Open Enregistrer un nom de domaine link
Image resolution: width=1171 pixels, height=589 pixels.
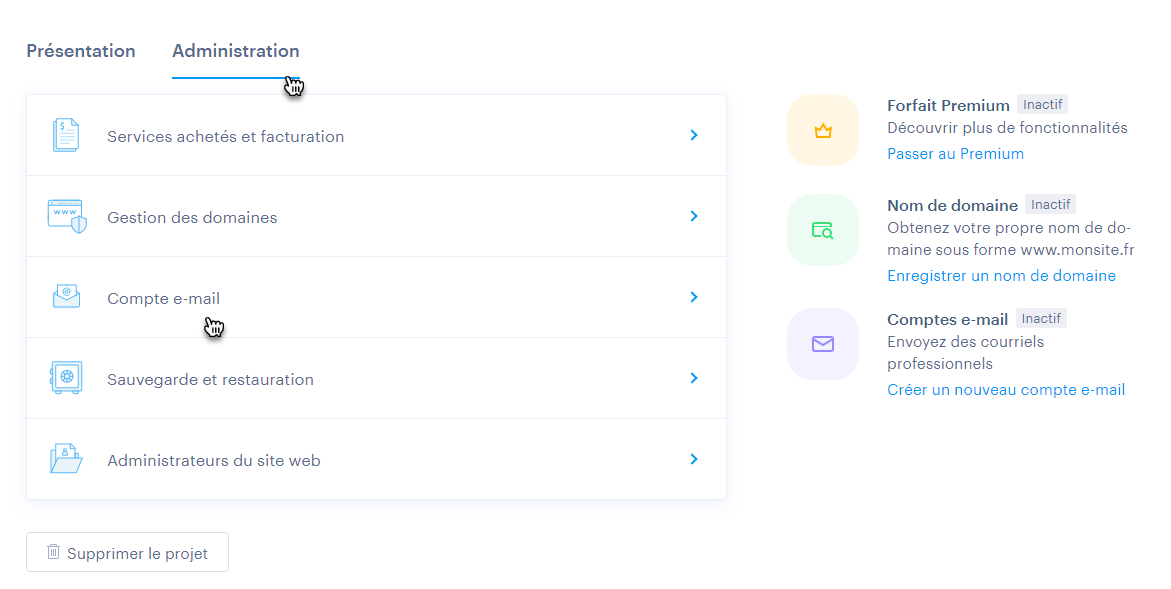pyautogui.click(x=1001, y=276)
